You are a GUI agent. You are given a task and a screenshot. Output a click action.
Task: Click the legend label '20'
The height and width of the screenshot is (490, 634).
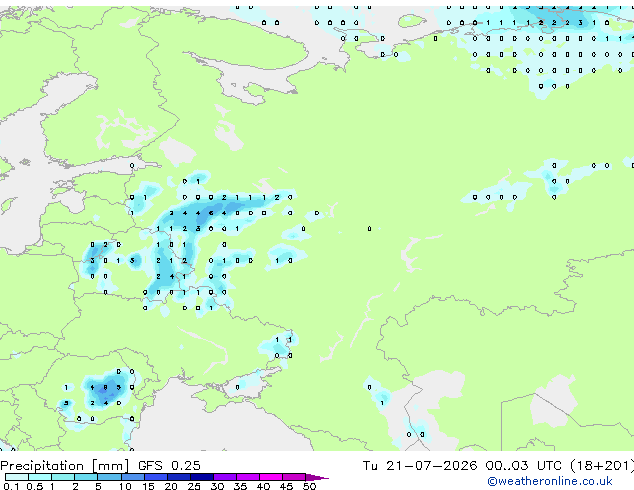pyautogui.click(x=171, y=486)
